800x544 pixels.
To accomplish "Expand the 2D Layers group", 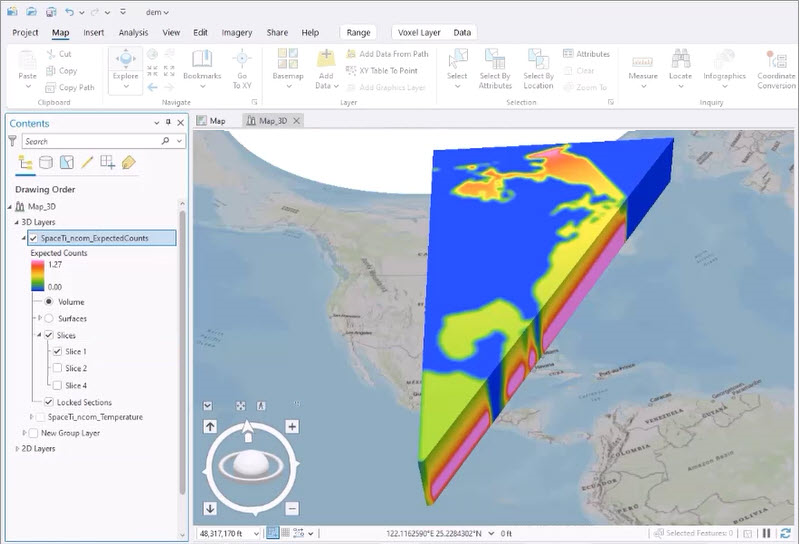I will pos(17,449).
